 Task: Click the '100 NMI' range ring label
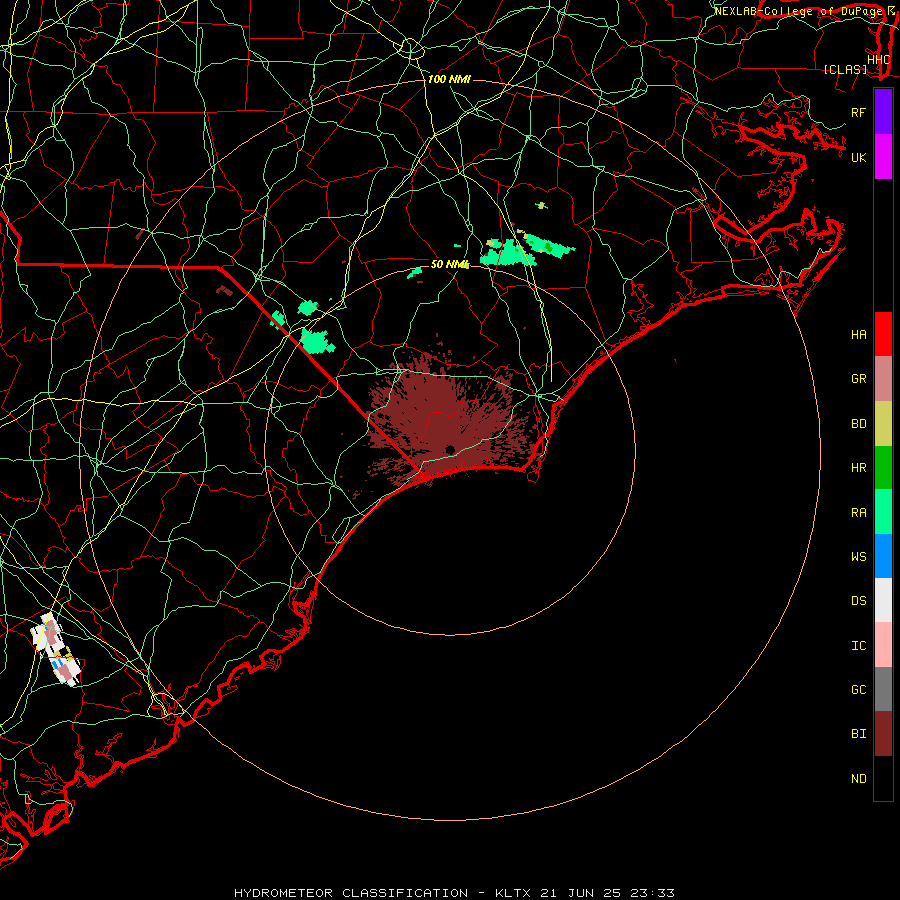(x=449, y=79)
